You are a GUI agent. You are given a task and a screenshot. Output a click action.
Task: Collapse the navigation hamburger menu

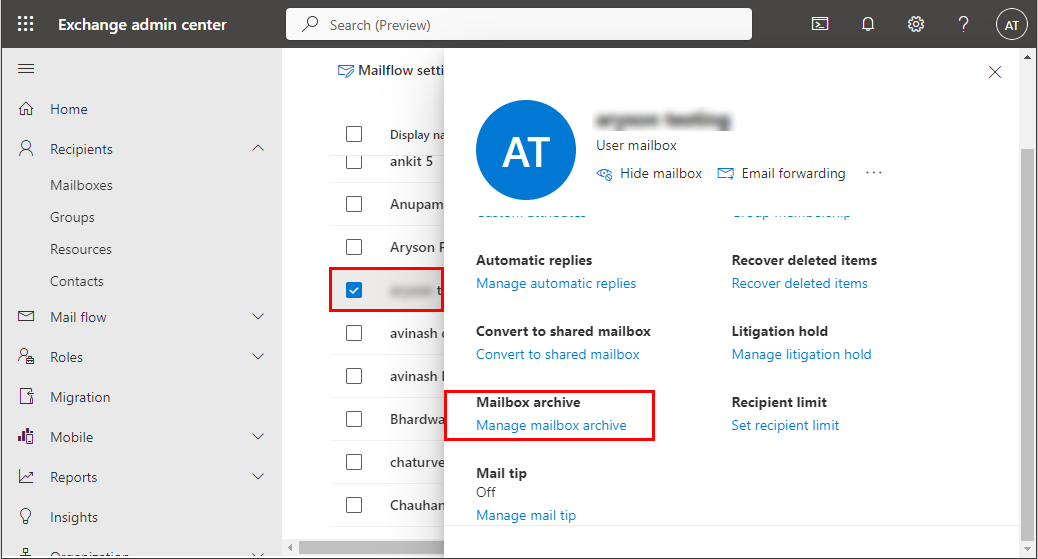click(26, 68)
